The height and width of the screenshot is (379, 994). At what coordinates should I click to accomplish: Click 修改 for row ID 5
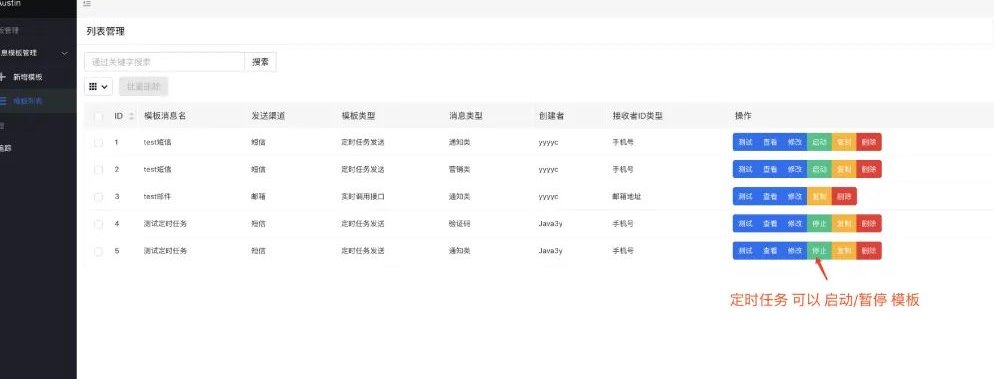(795, 251)
